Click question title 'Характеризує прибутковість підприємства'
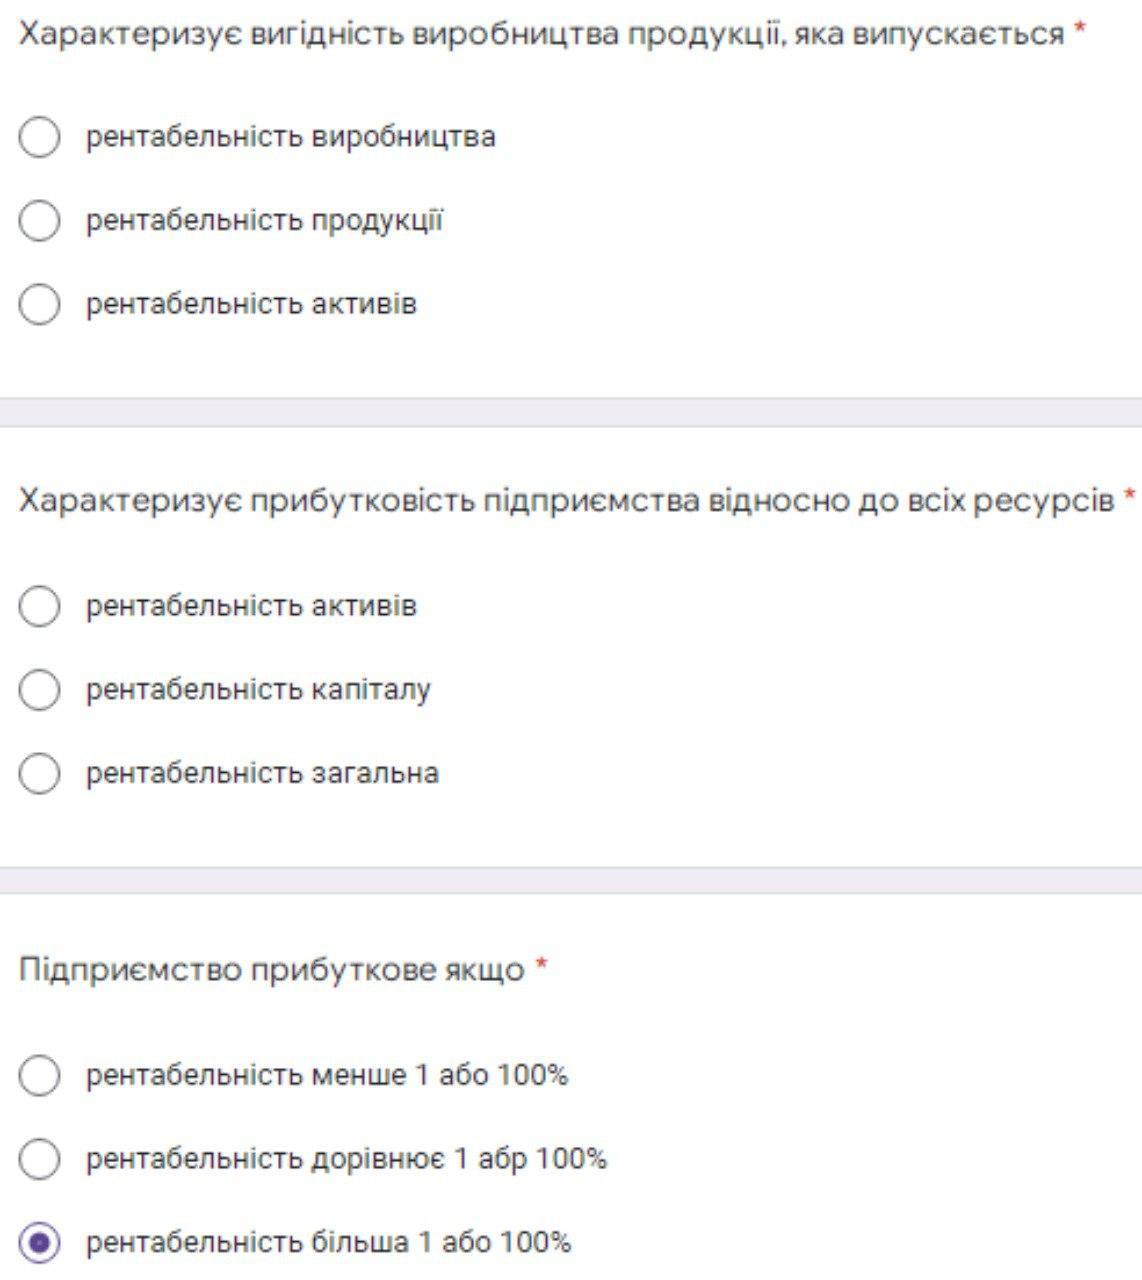The height and width of the screenshot is (1280, 1142). pyautogui.click(x=566, y=500)
